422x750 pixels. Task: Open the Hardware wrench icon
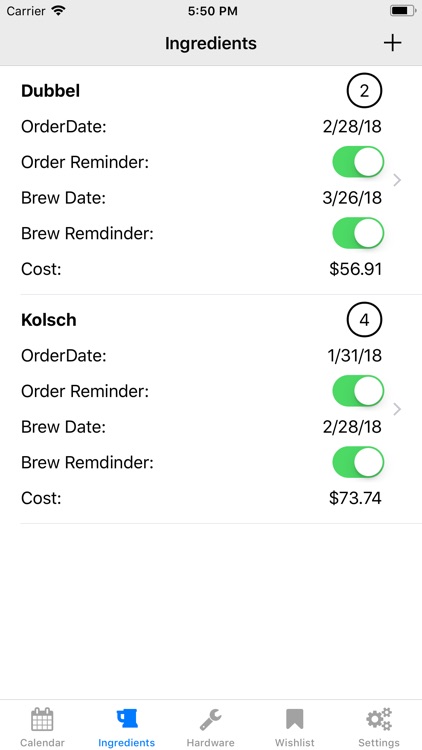[x=211, y=719]
